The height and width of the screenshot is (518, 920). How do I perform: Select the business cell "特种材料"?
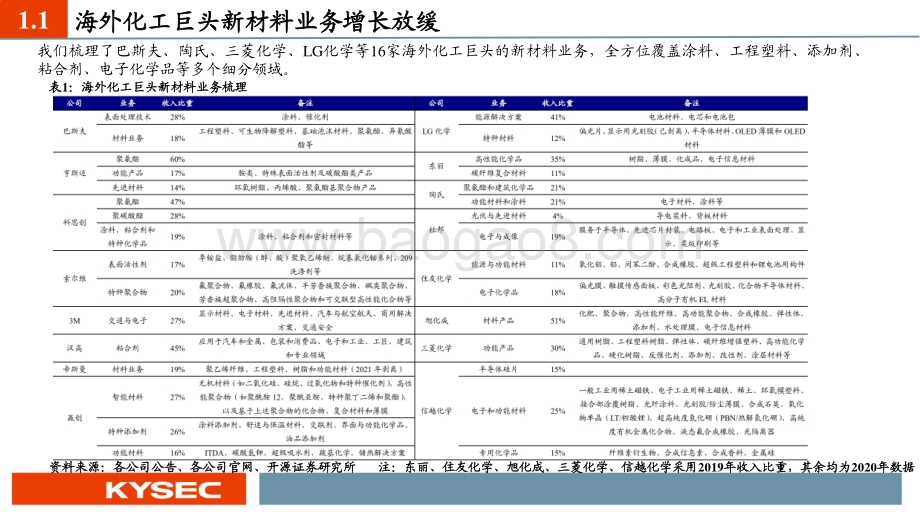coord(498,138)
